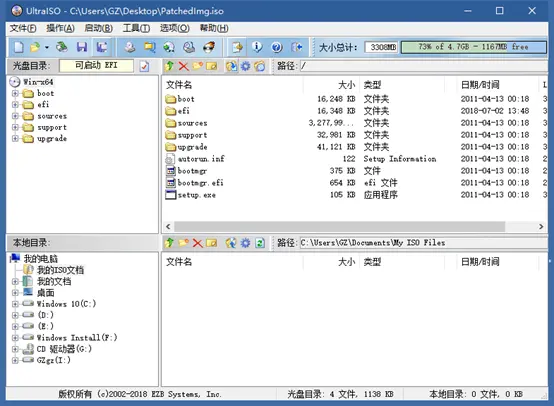Screen dimensions: 554x406
Task: Expand the support folder in ISO tree
Action: (x=15, y=127)
